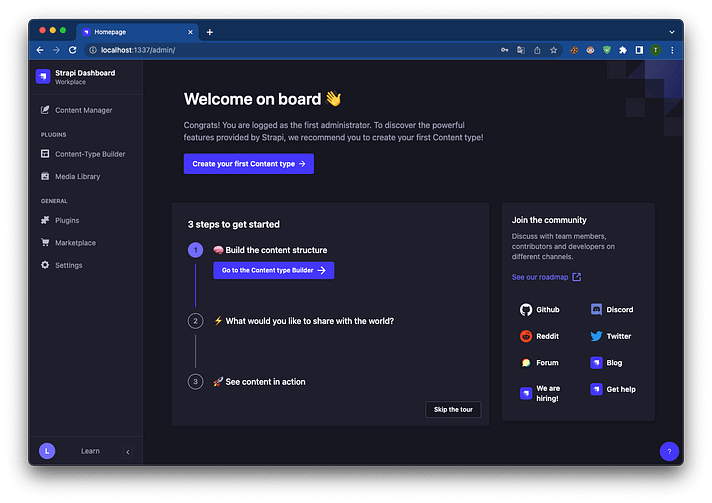Open the Github community link

pos(539,310)
